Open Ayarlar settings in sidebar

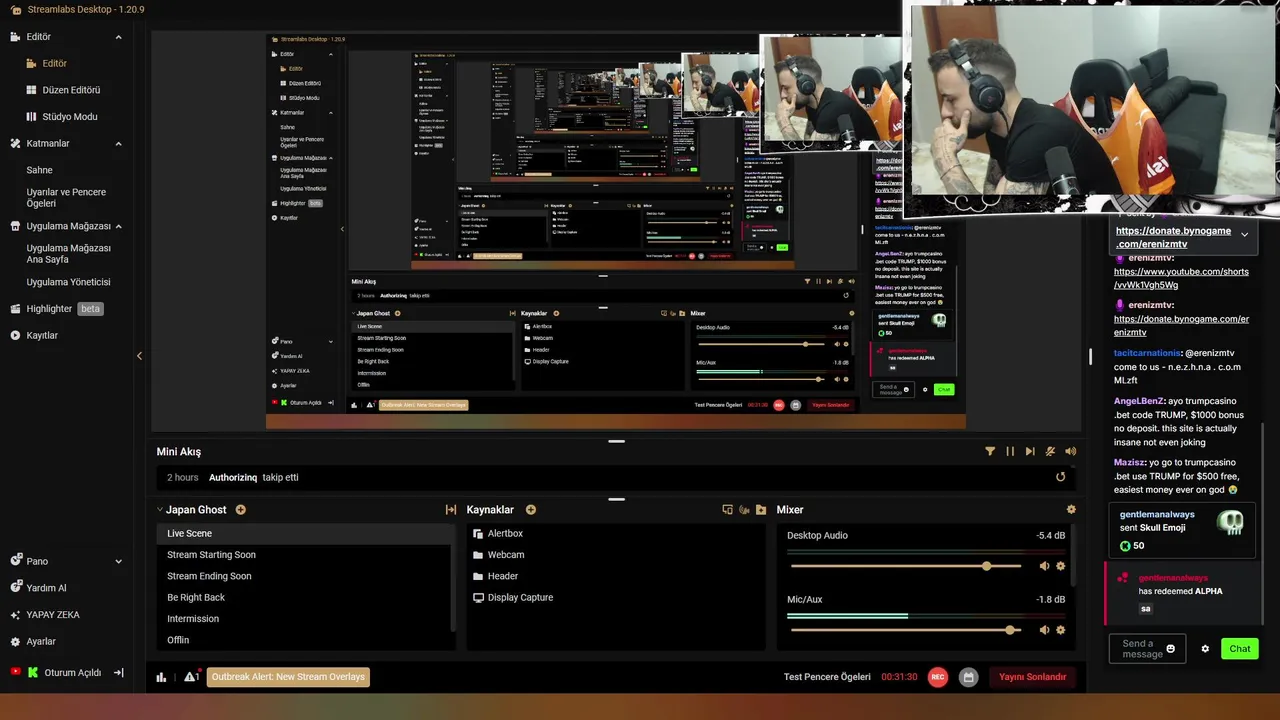(40, 641)
